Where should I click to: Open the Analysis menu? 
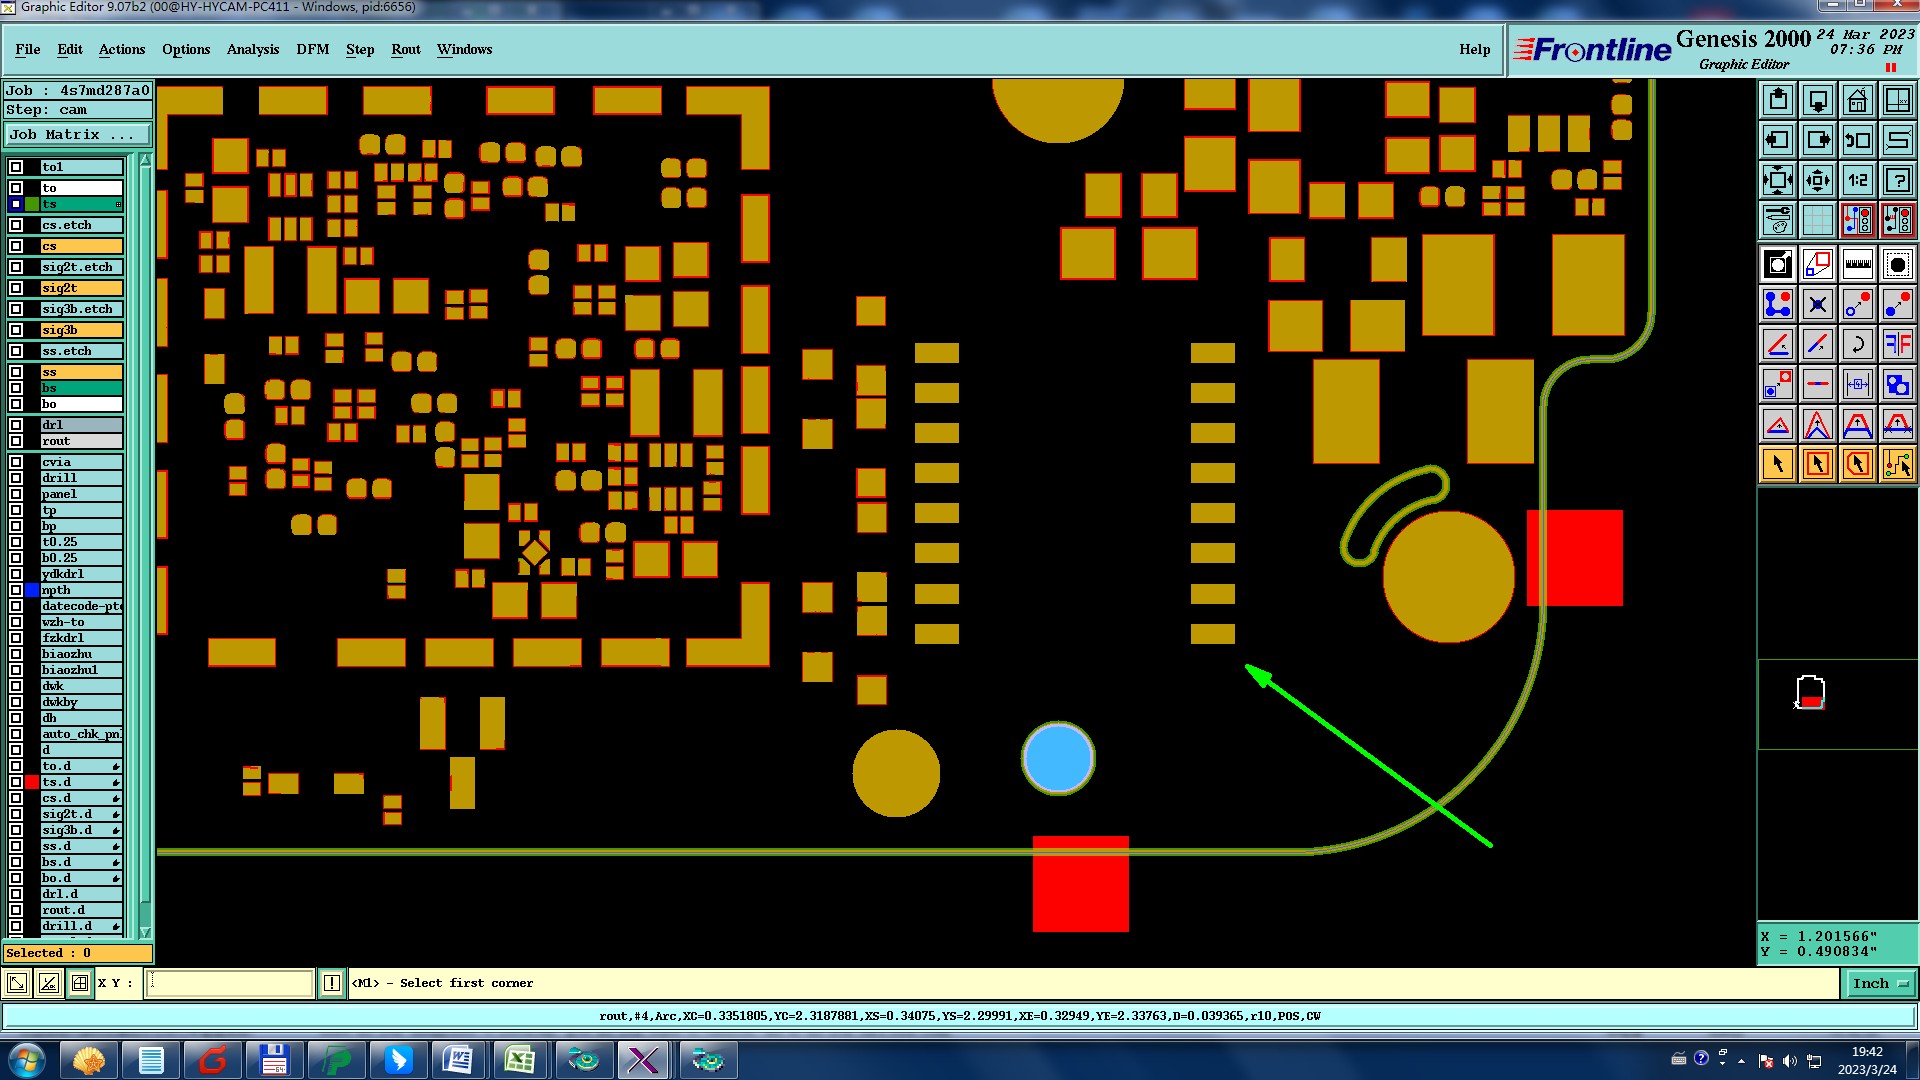pyautogui.click(x=252, y=49)
